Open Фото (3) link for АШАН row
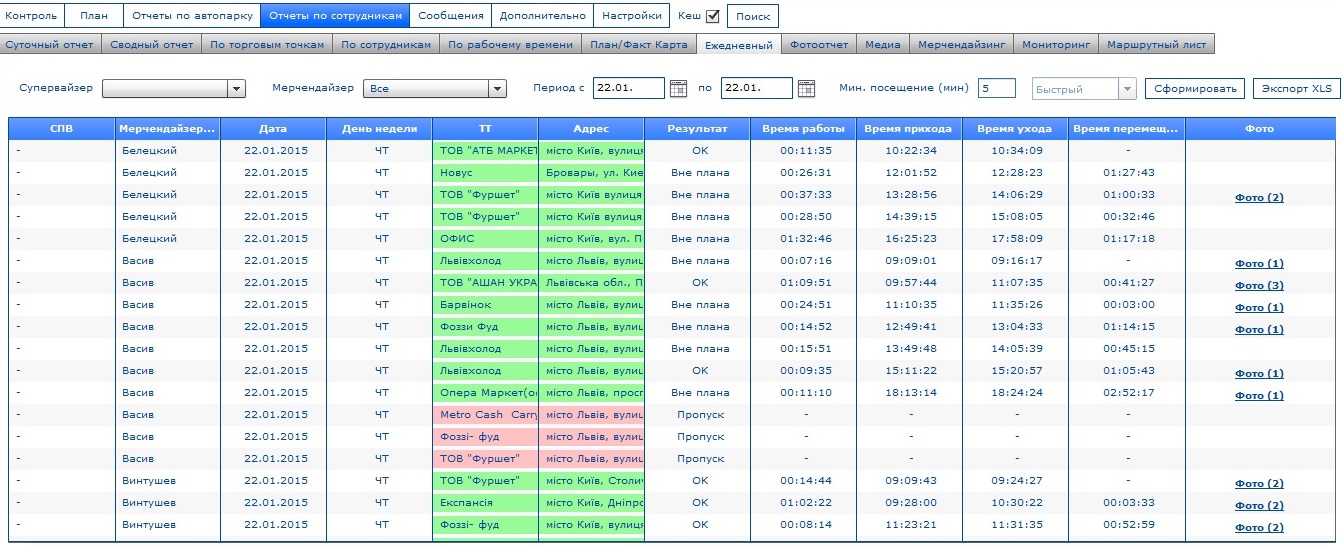Viewport: 1342px width, 550px height. (1259, 286)
